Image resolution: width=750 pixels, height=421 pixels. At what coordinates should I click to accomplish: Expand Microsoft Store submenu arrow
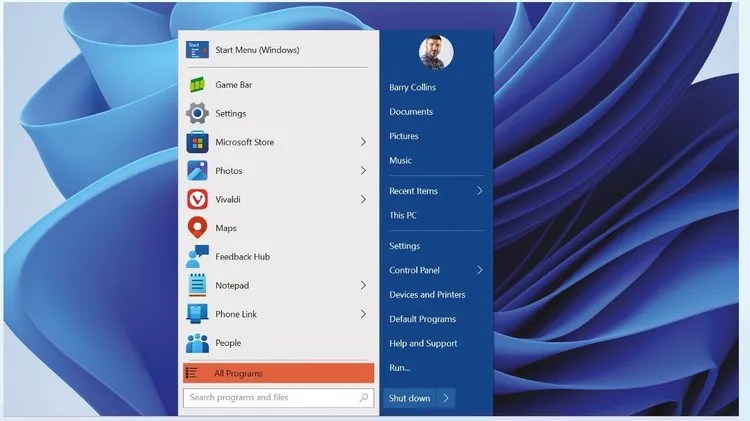click(363, 142)
